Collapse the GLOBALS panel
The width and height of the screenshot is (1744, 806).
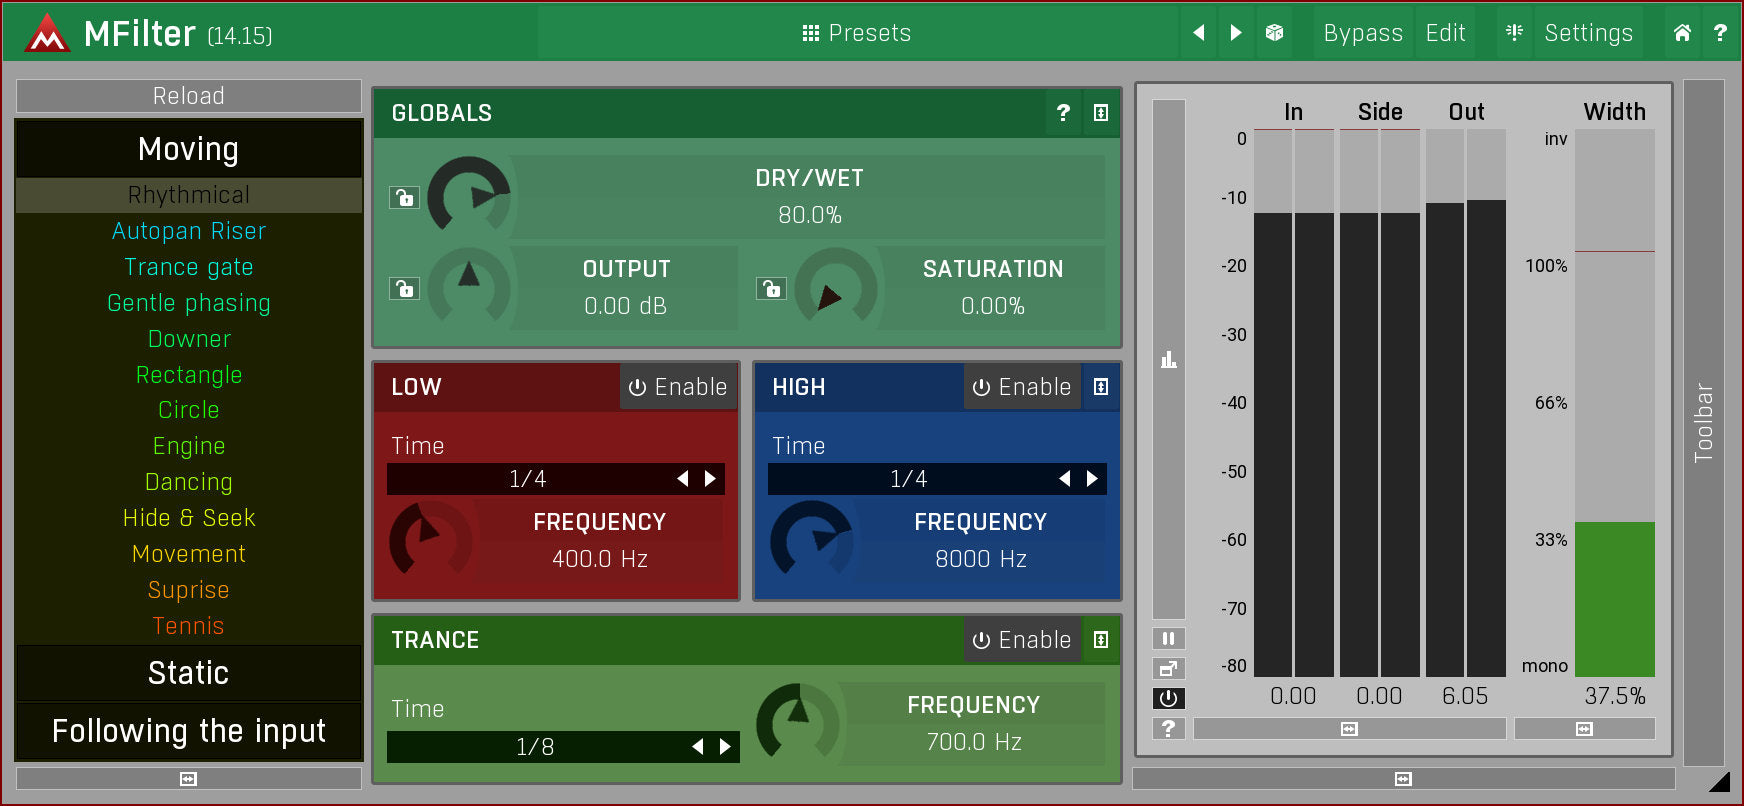(x=1101, y=113)
